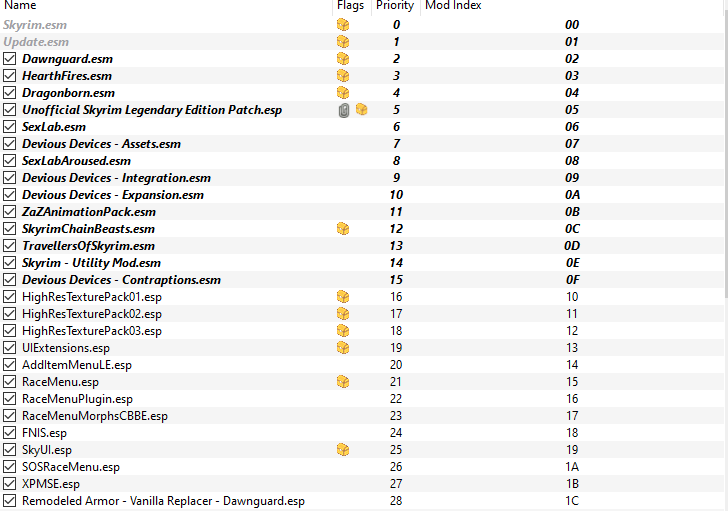Click the archive flag icon for Dawnguard.esm
Viewport: 728px width, 511px height.
(343, 59)
